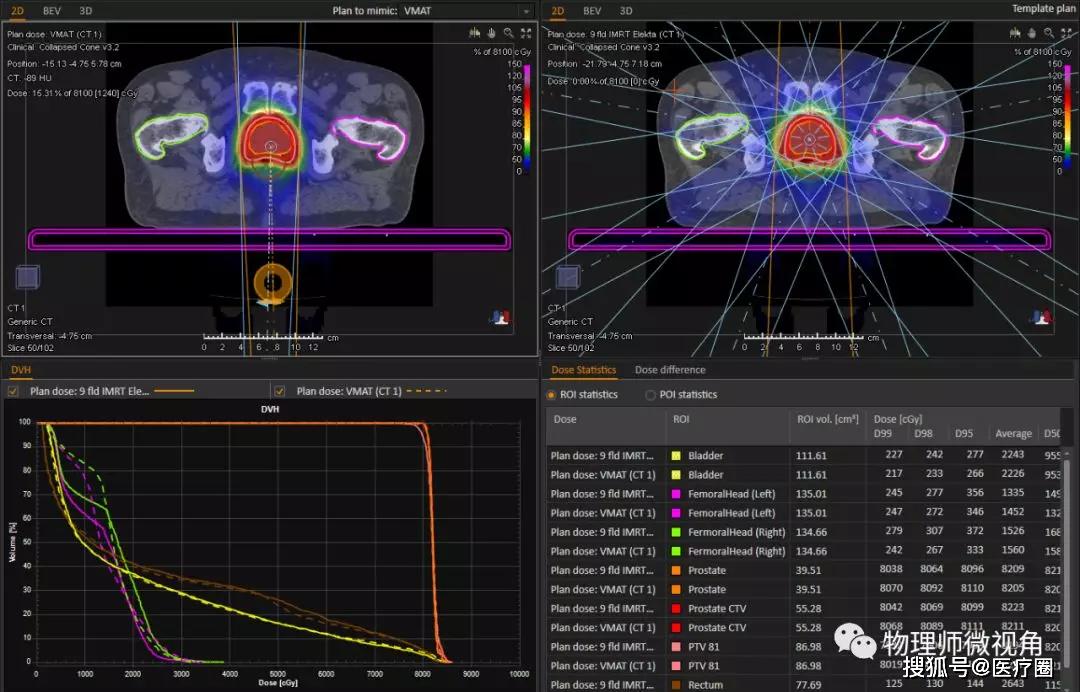Switch to the Dose difference tab
The image size is (1080, 692).
point(670,370)
